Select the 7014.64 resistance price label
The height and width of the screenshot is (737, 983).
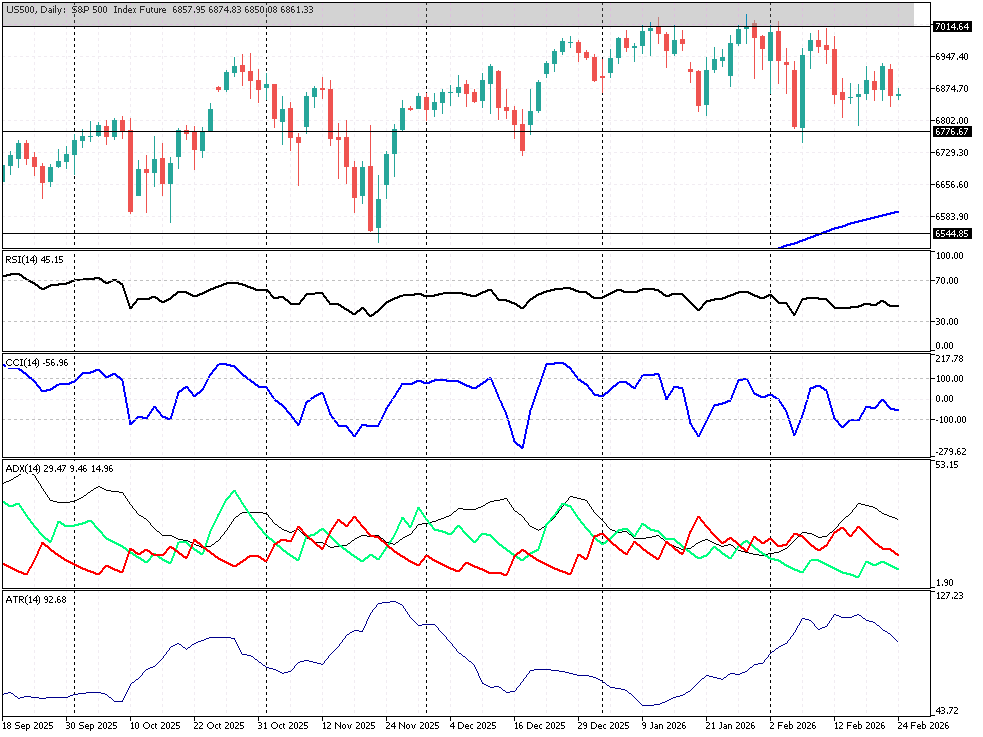click(951, 27)
